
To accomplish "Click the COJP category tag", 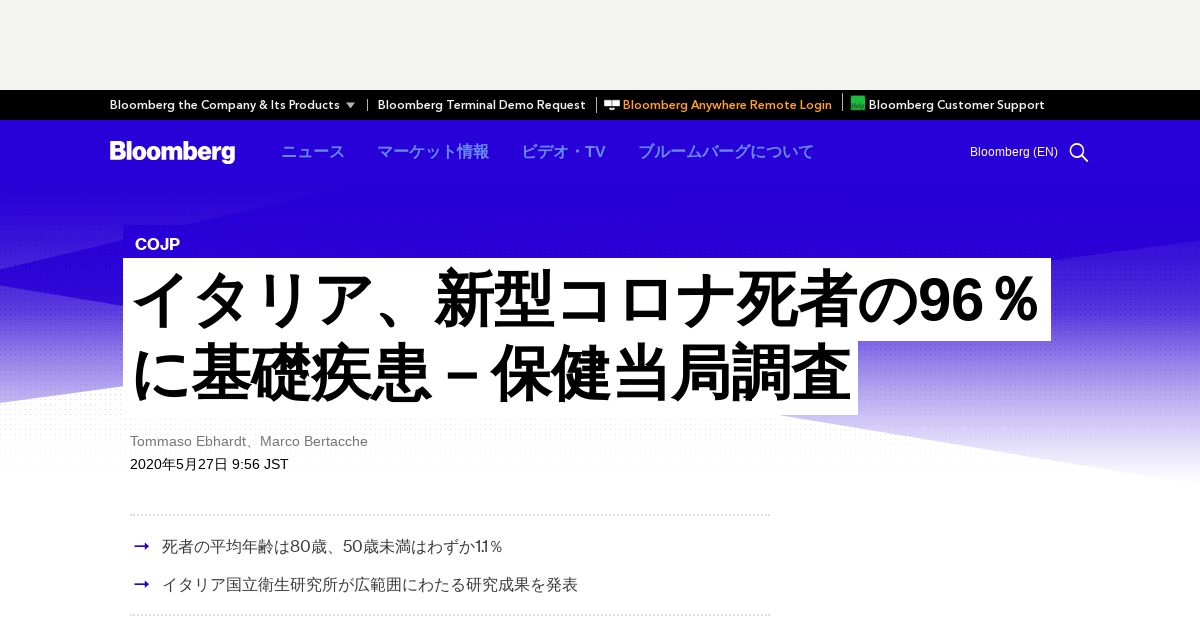I will pos(157,244).
